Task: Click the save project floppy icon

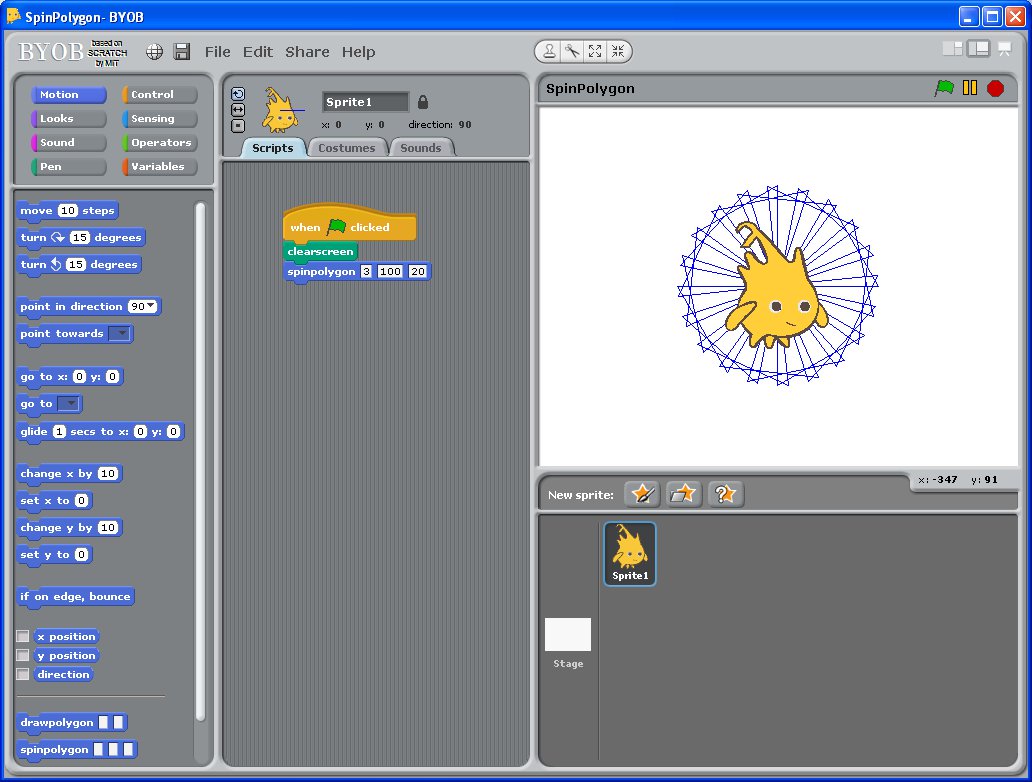Action: pyautogui.click(x=182, y=51)
